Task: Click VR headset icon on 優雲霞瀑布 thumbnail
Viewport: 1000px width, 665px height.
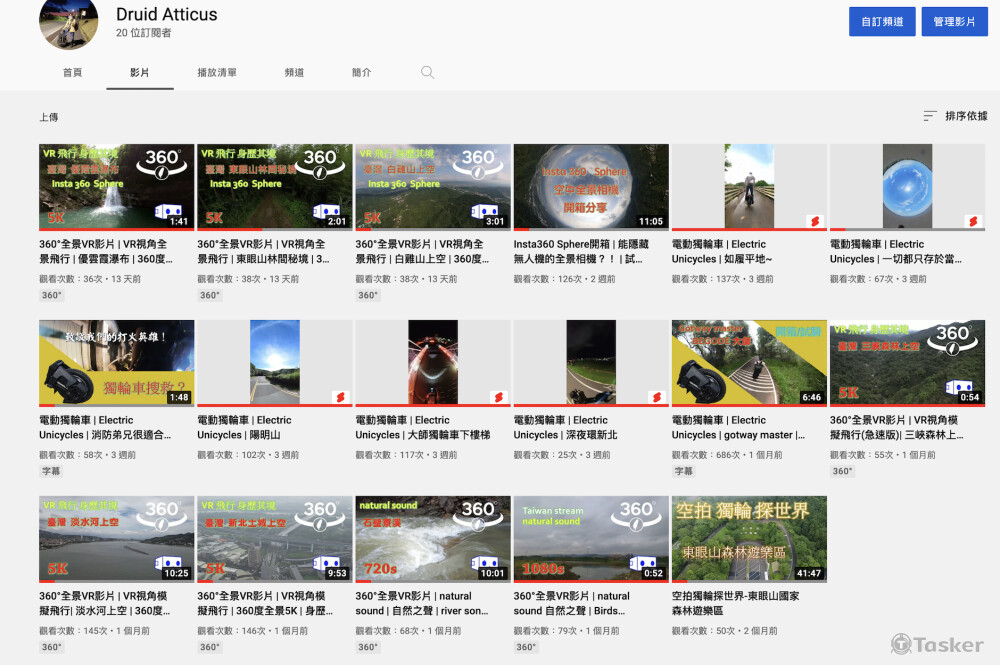Action: [x=166, y=211]
